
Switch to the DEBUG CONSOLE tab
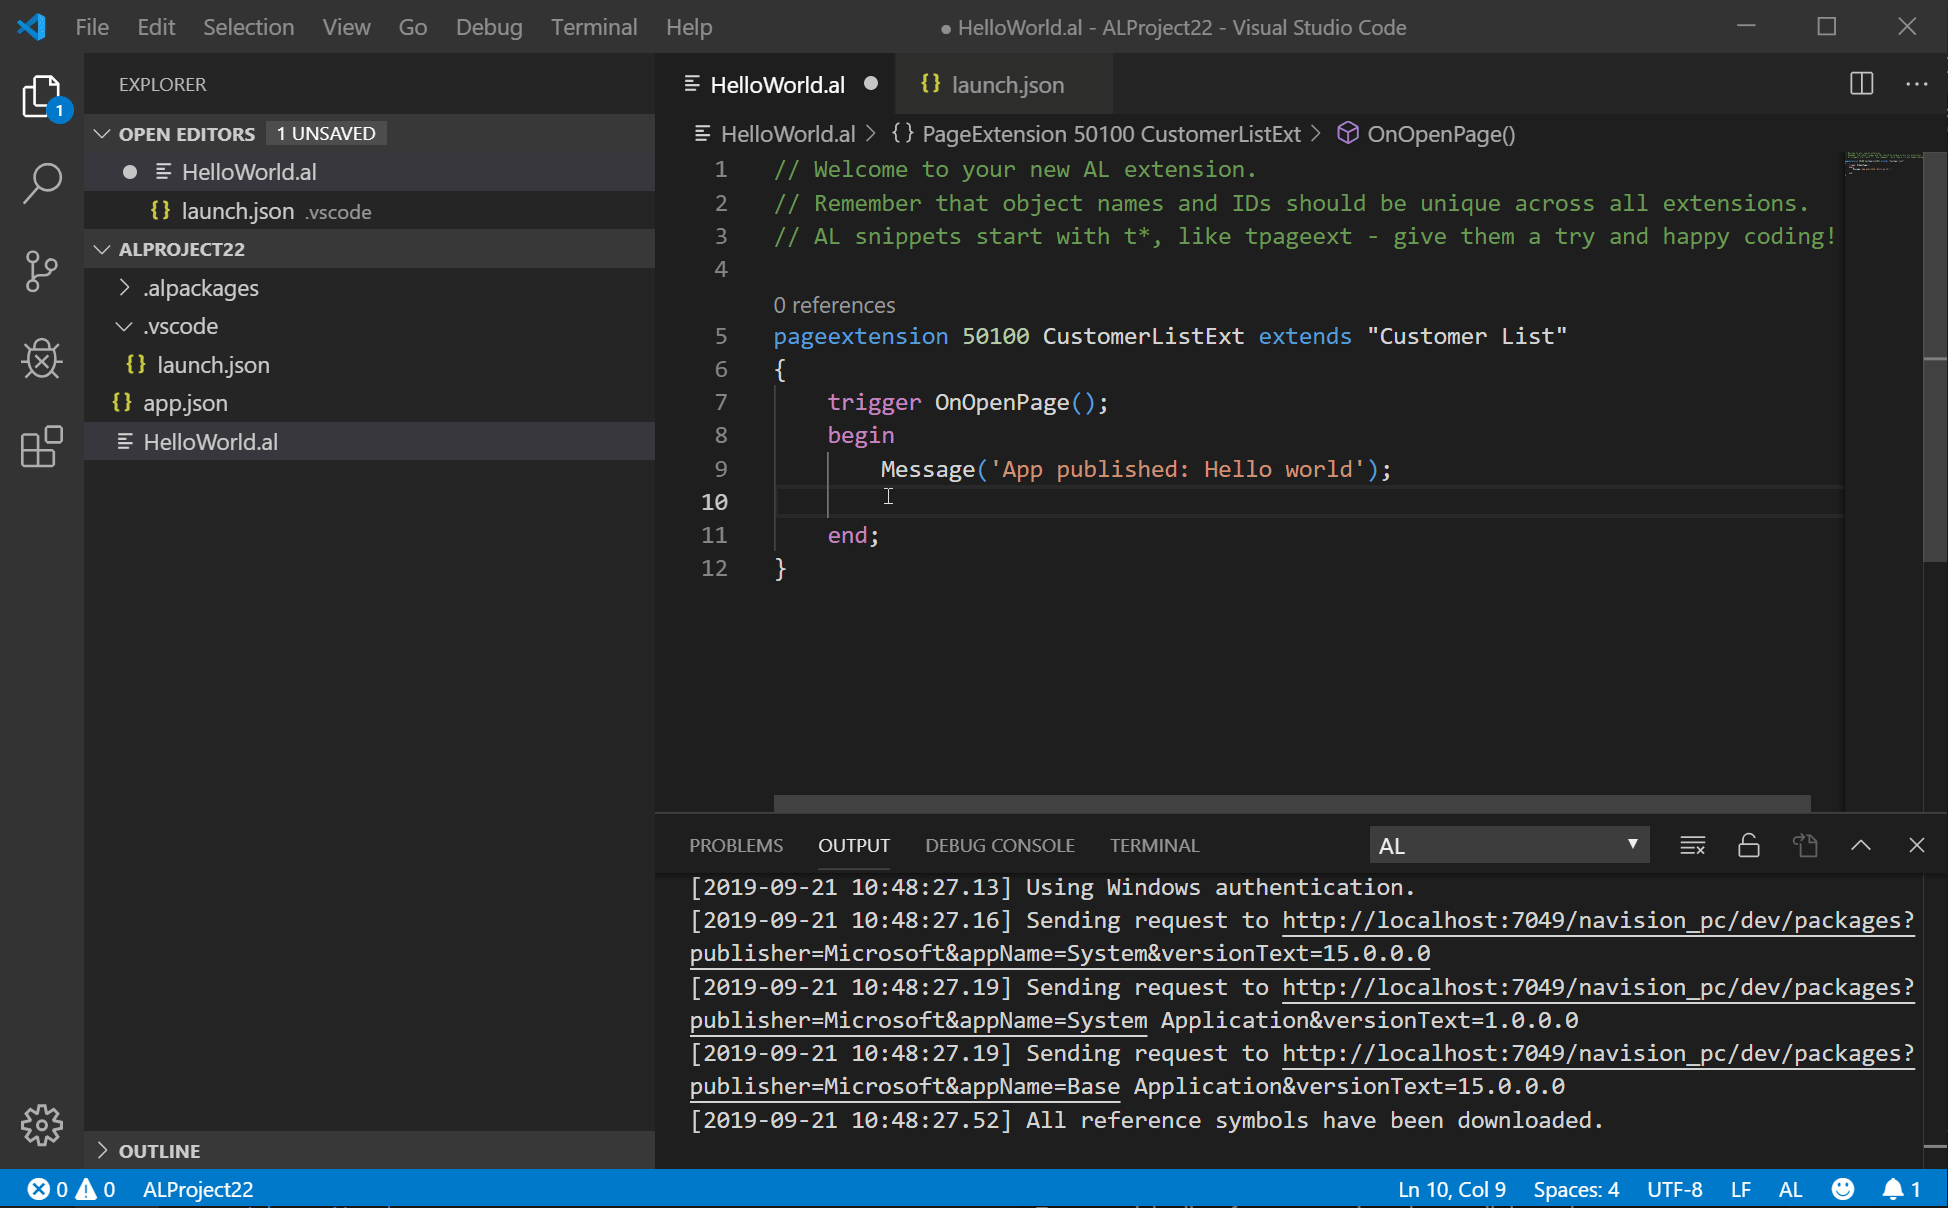pos(999,845)
